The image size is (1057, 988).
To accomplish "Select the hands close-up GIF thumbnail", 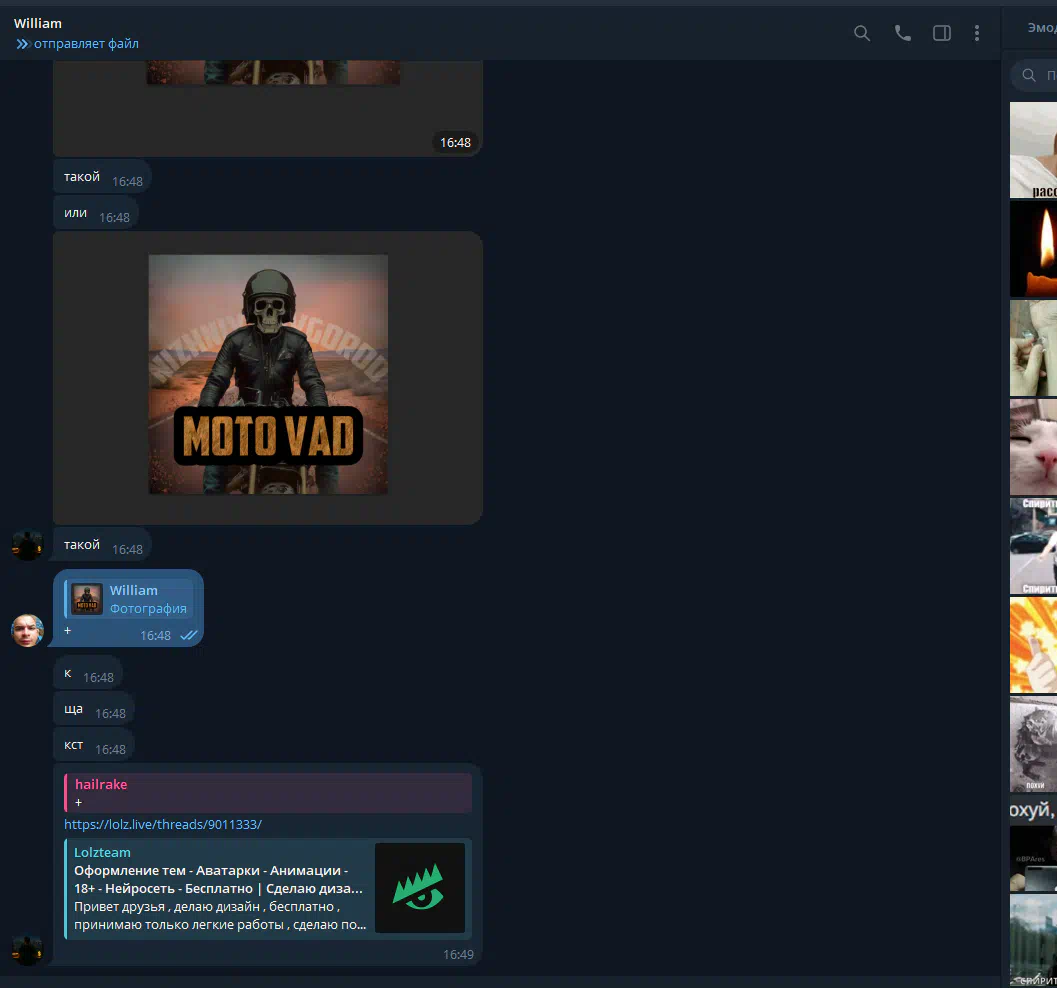I will pos(1033,348).
